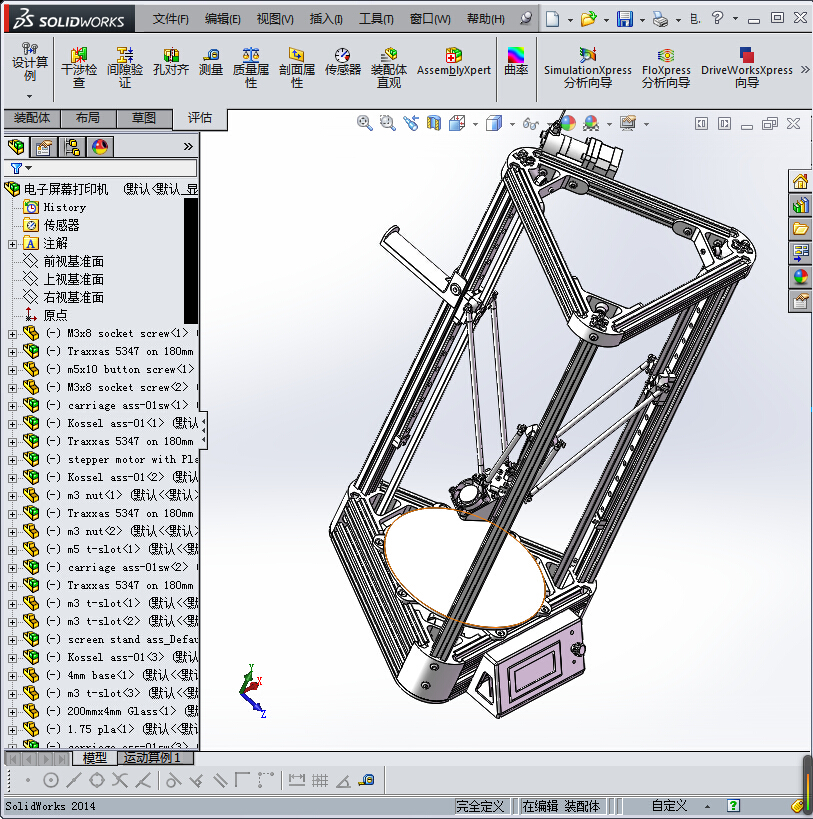Open the File Explorer task pane icon
The width and height of the screenshot is (813, 819).
click(x=800, y=229)
